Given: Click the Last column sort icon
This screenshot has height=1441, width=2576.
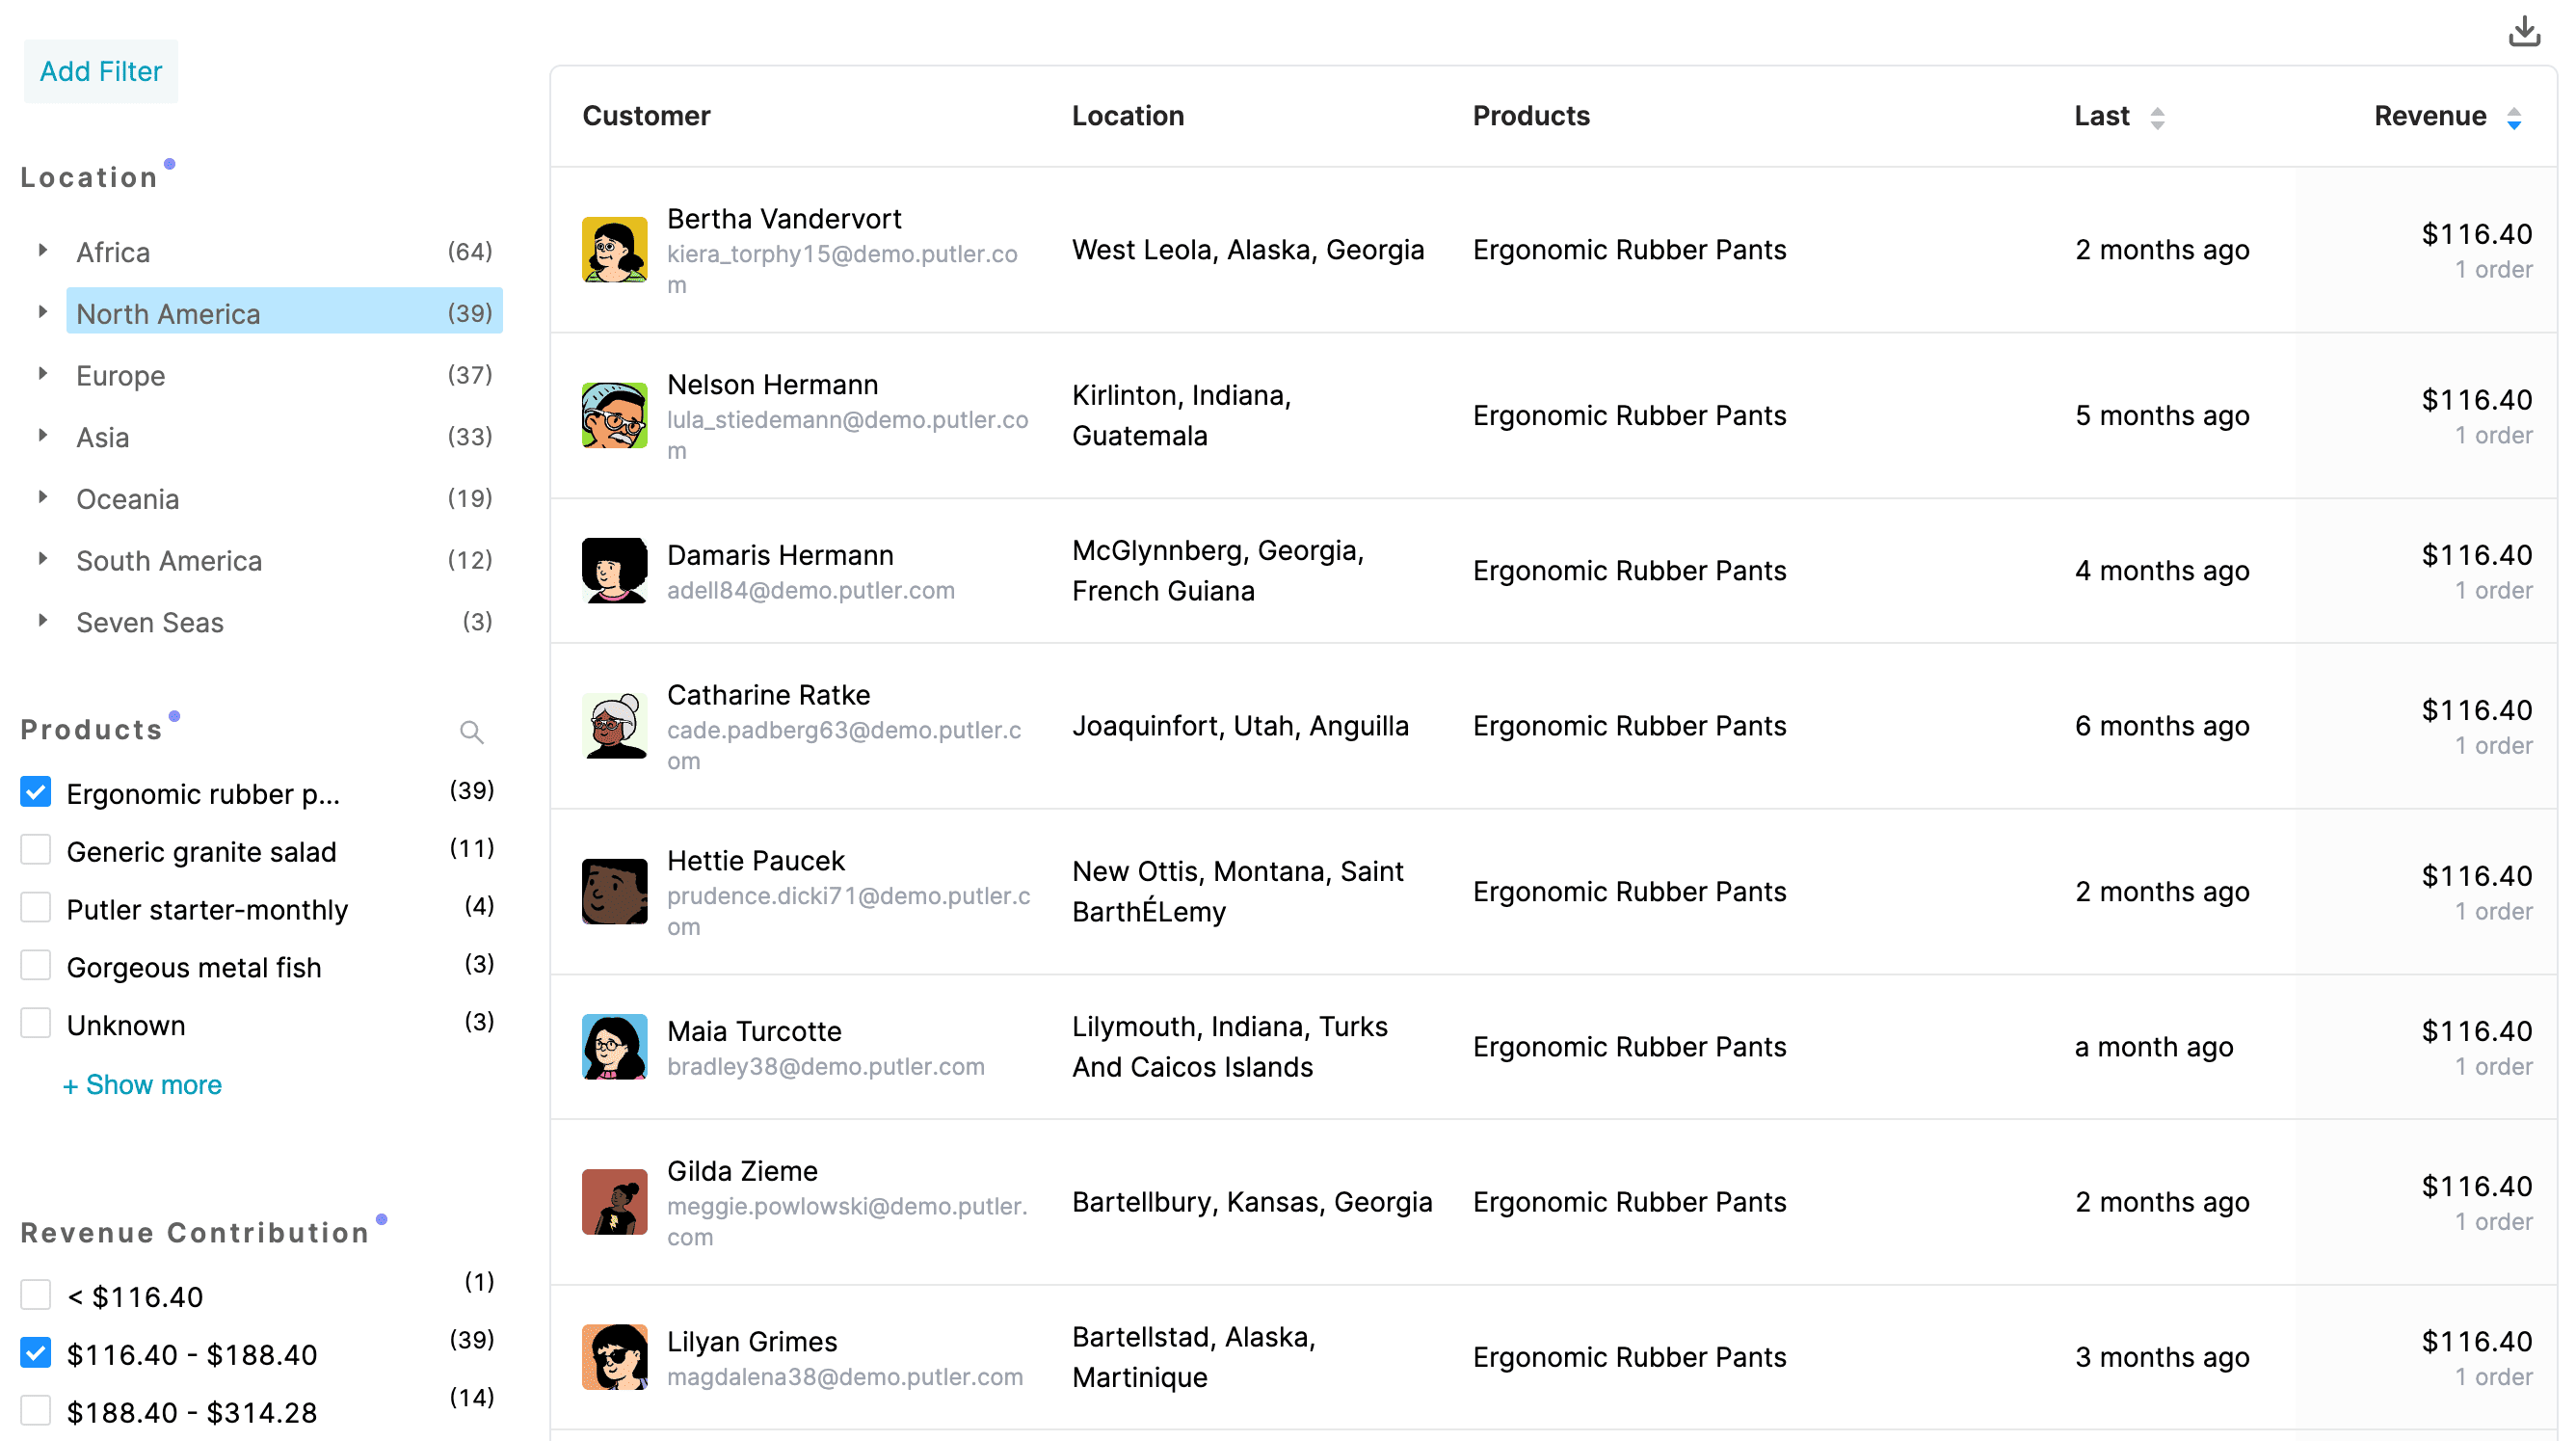Looking at the screenshot, I should pyautogui.click(x=2161, y=115).
